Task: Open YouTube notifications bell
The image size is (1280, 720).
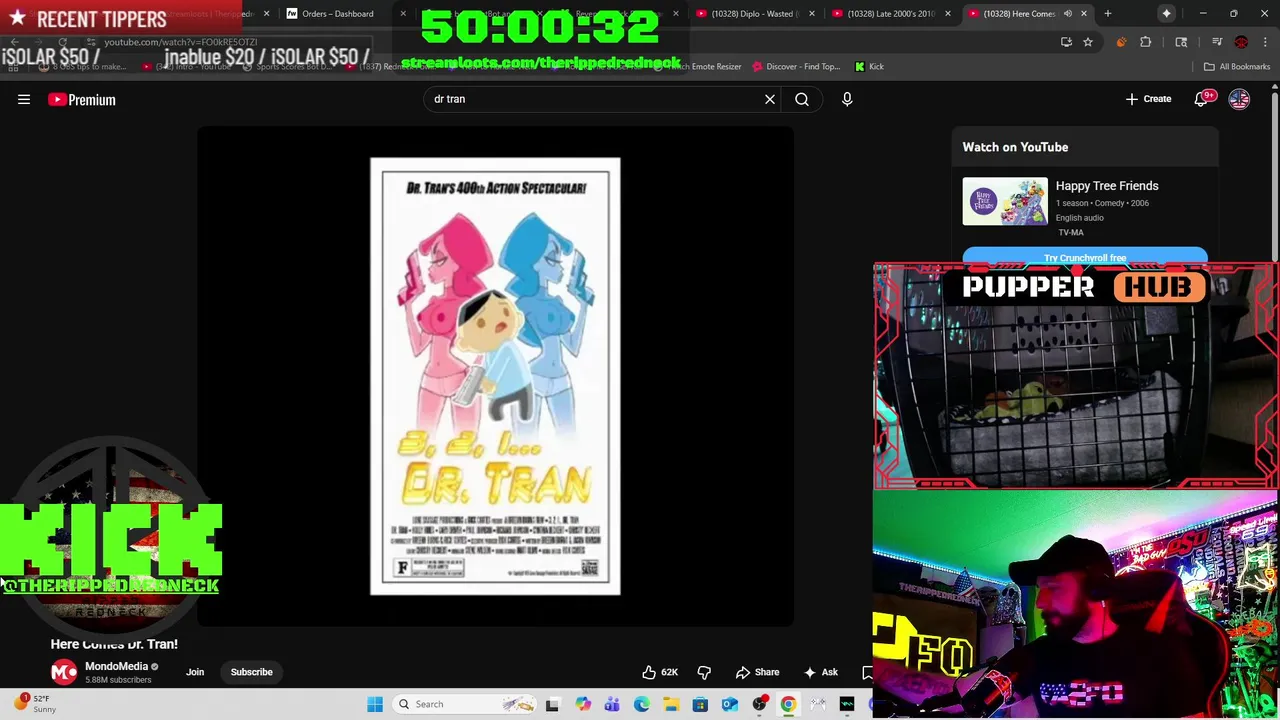Action: click(x=1202, y=99)
